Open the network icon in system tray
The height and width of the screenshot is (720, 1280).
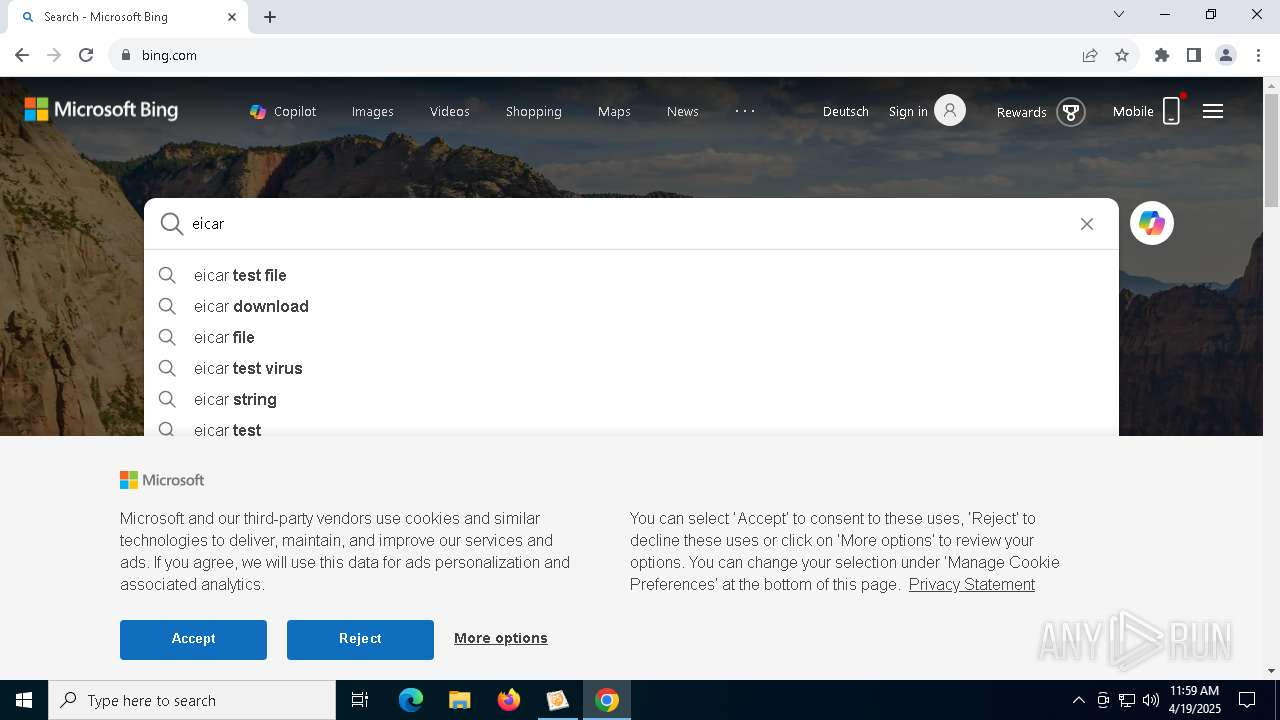point(1127,700)
